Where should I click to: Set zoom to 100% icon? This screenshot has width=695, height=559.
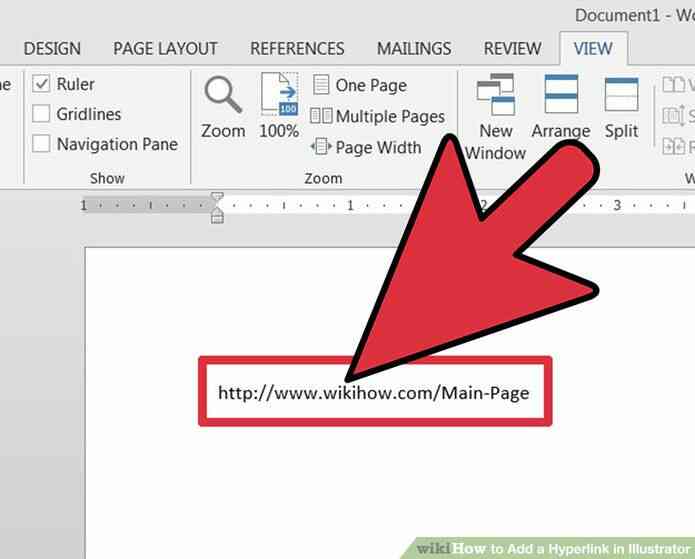pos(279,94)
